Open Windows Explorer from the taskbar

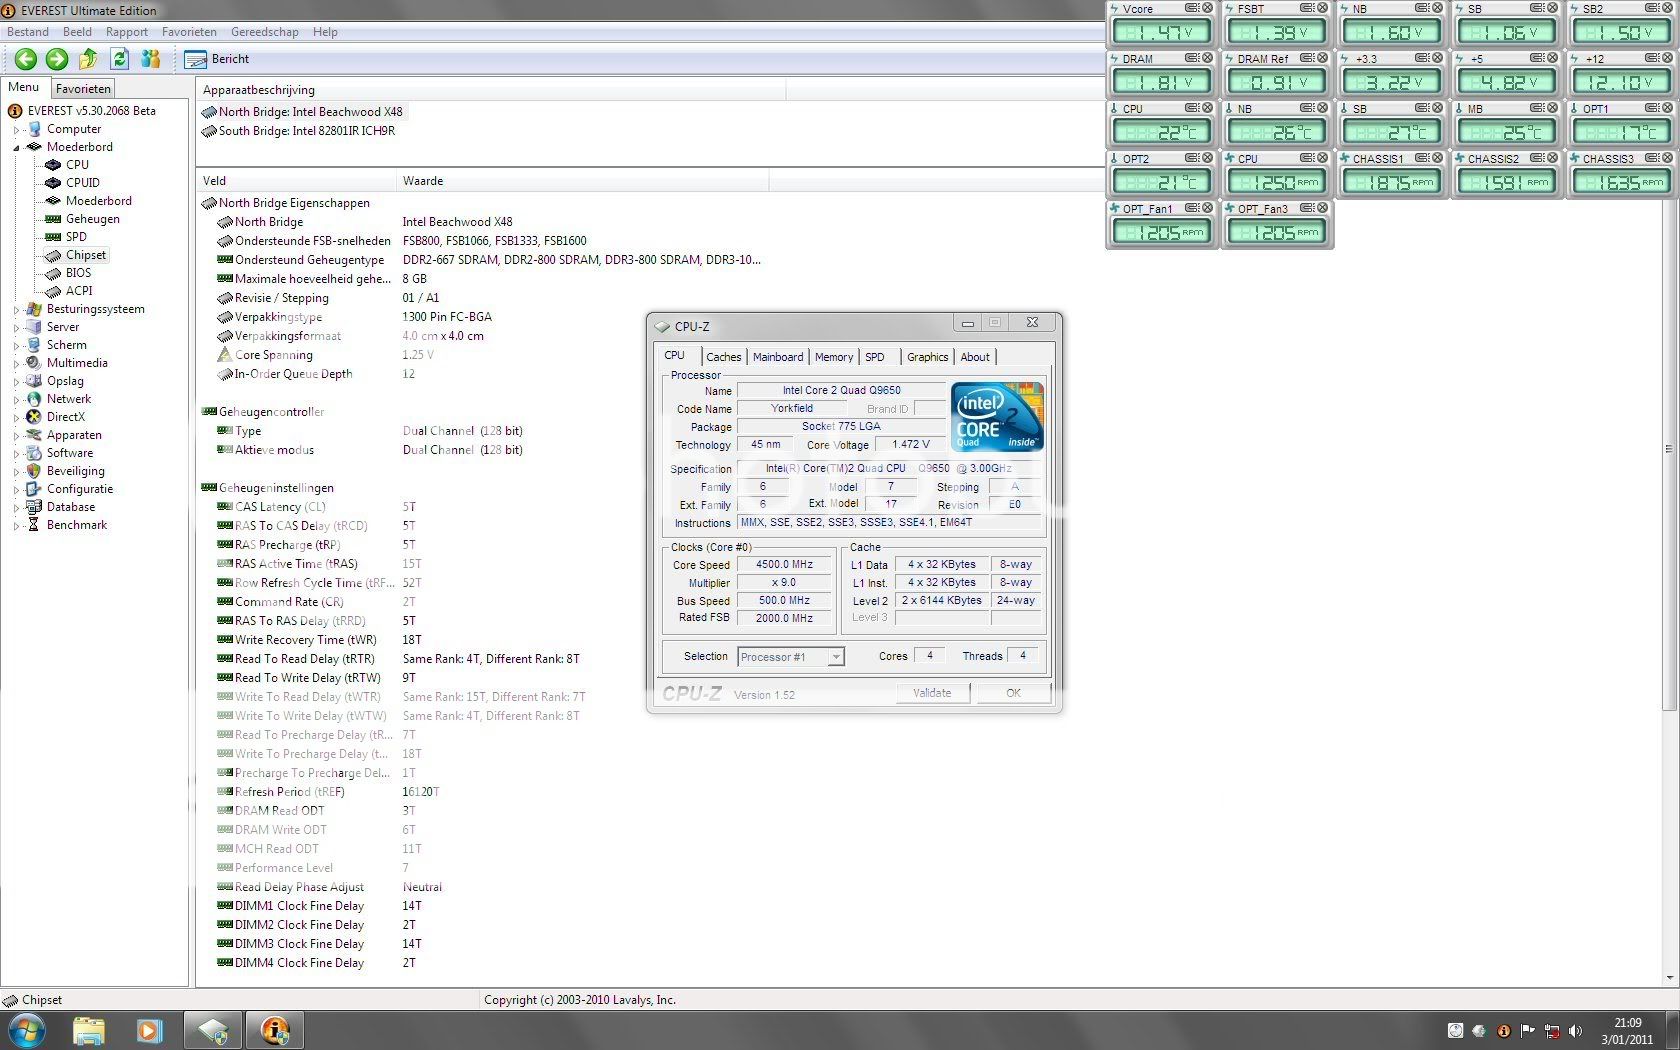click(x=89, y=1030)
